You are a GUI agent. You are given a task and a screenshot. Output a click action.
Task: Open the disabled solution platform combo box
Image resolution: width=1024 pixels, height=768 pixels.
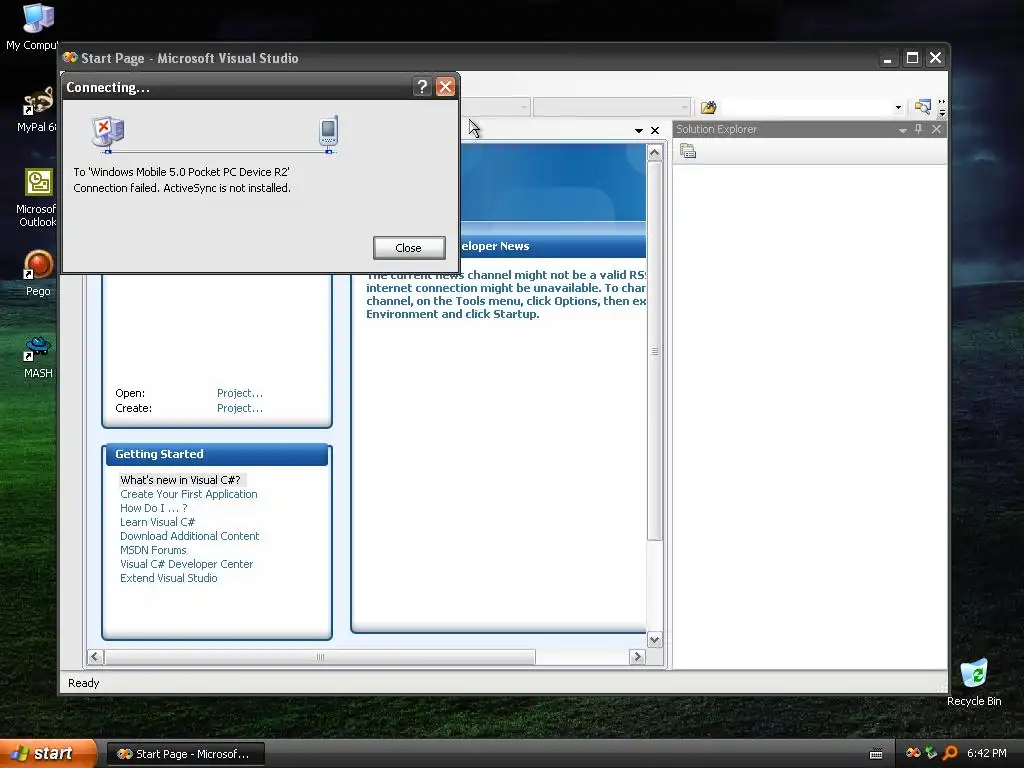pos(612,107)
